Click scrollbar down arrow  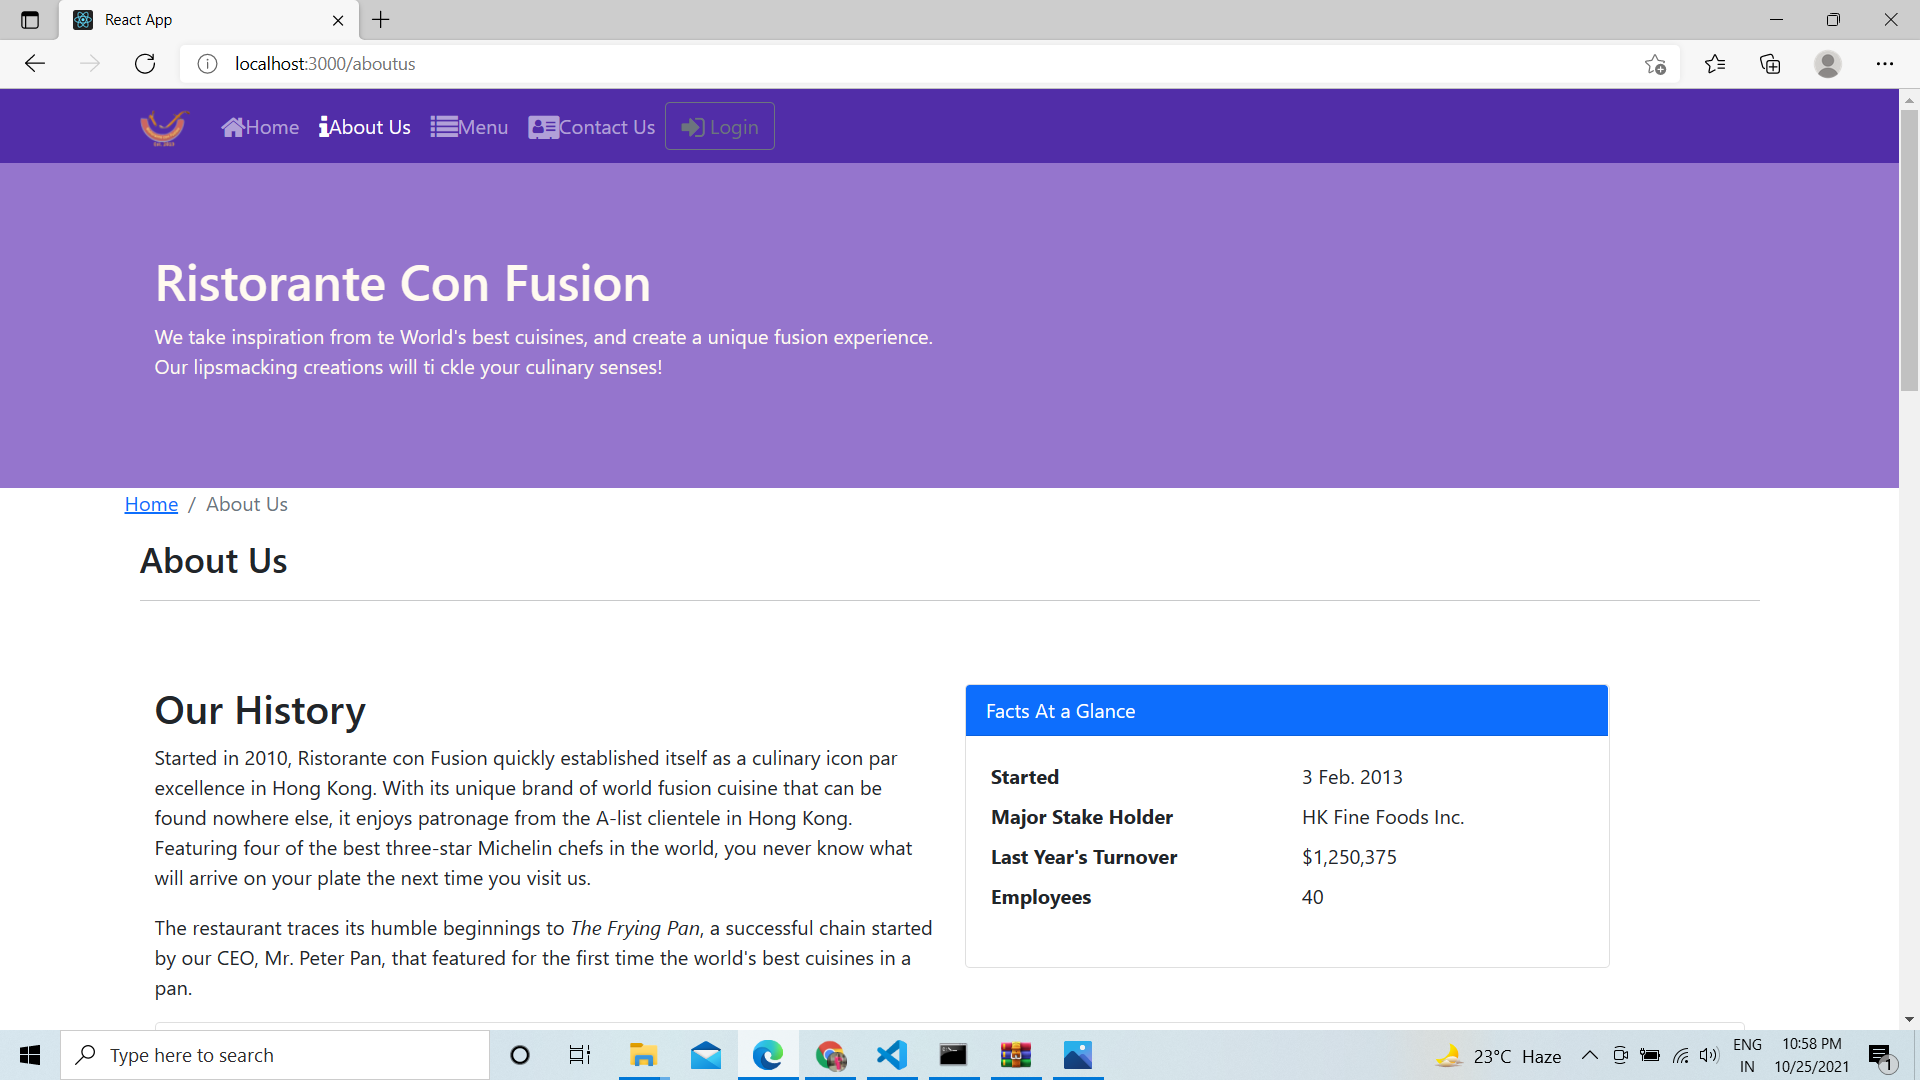1909,1019
